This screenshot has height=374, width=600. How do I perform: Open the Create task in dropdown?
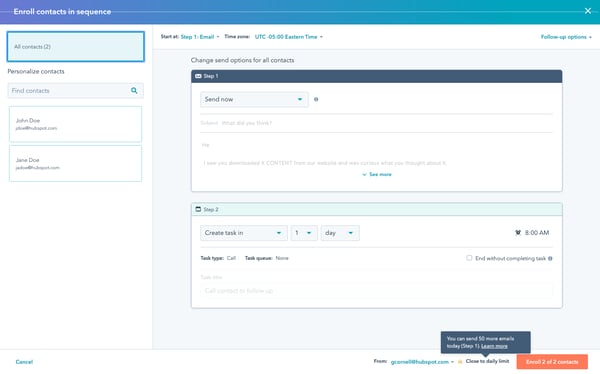click(244, 233)
